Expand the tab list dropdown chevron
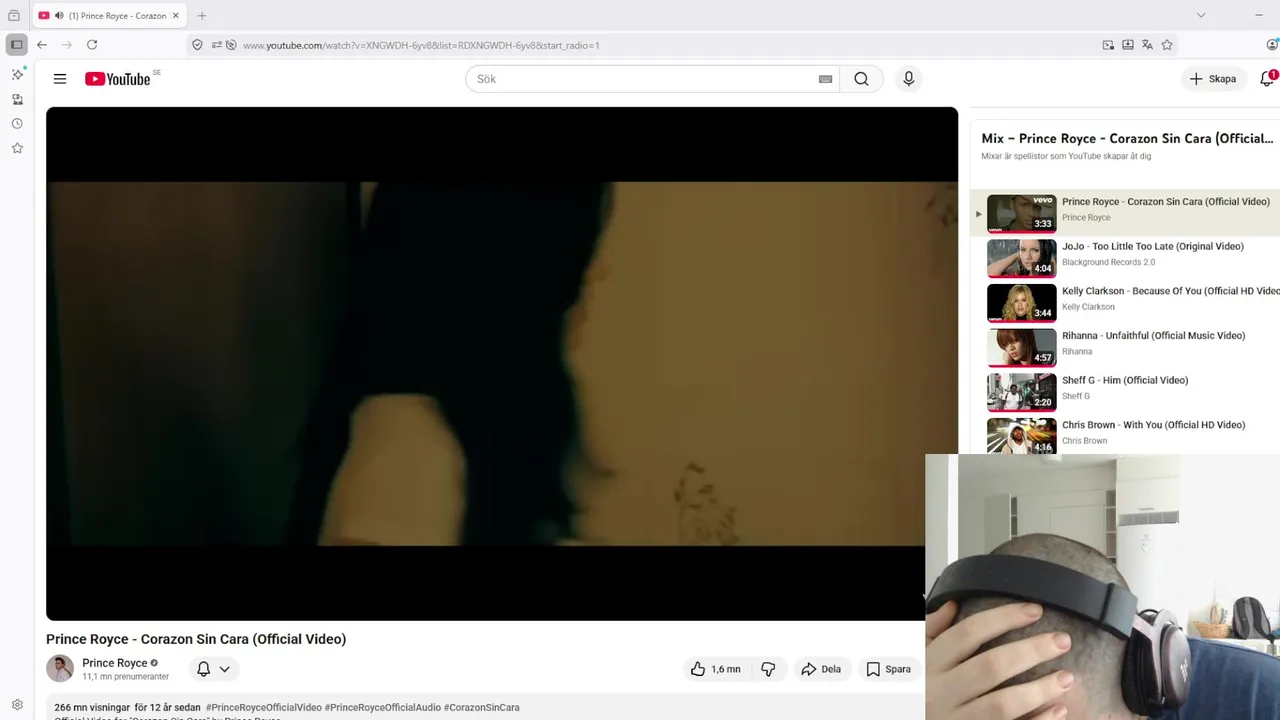1280x720 pixels. pos(1201,15)
